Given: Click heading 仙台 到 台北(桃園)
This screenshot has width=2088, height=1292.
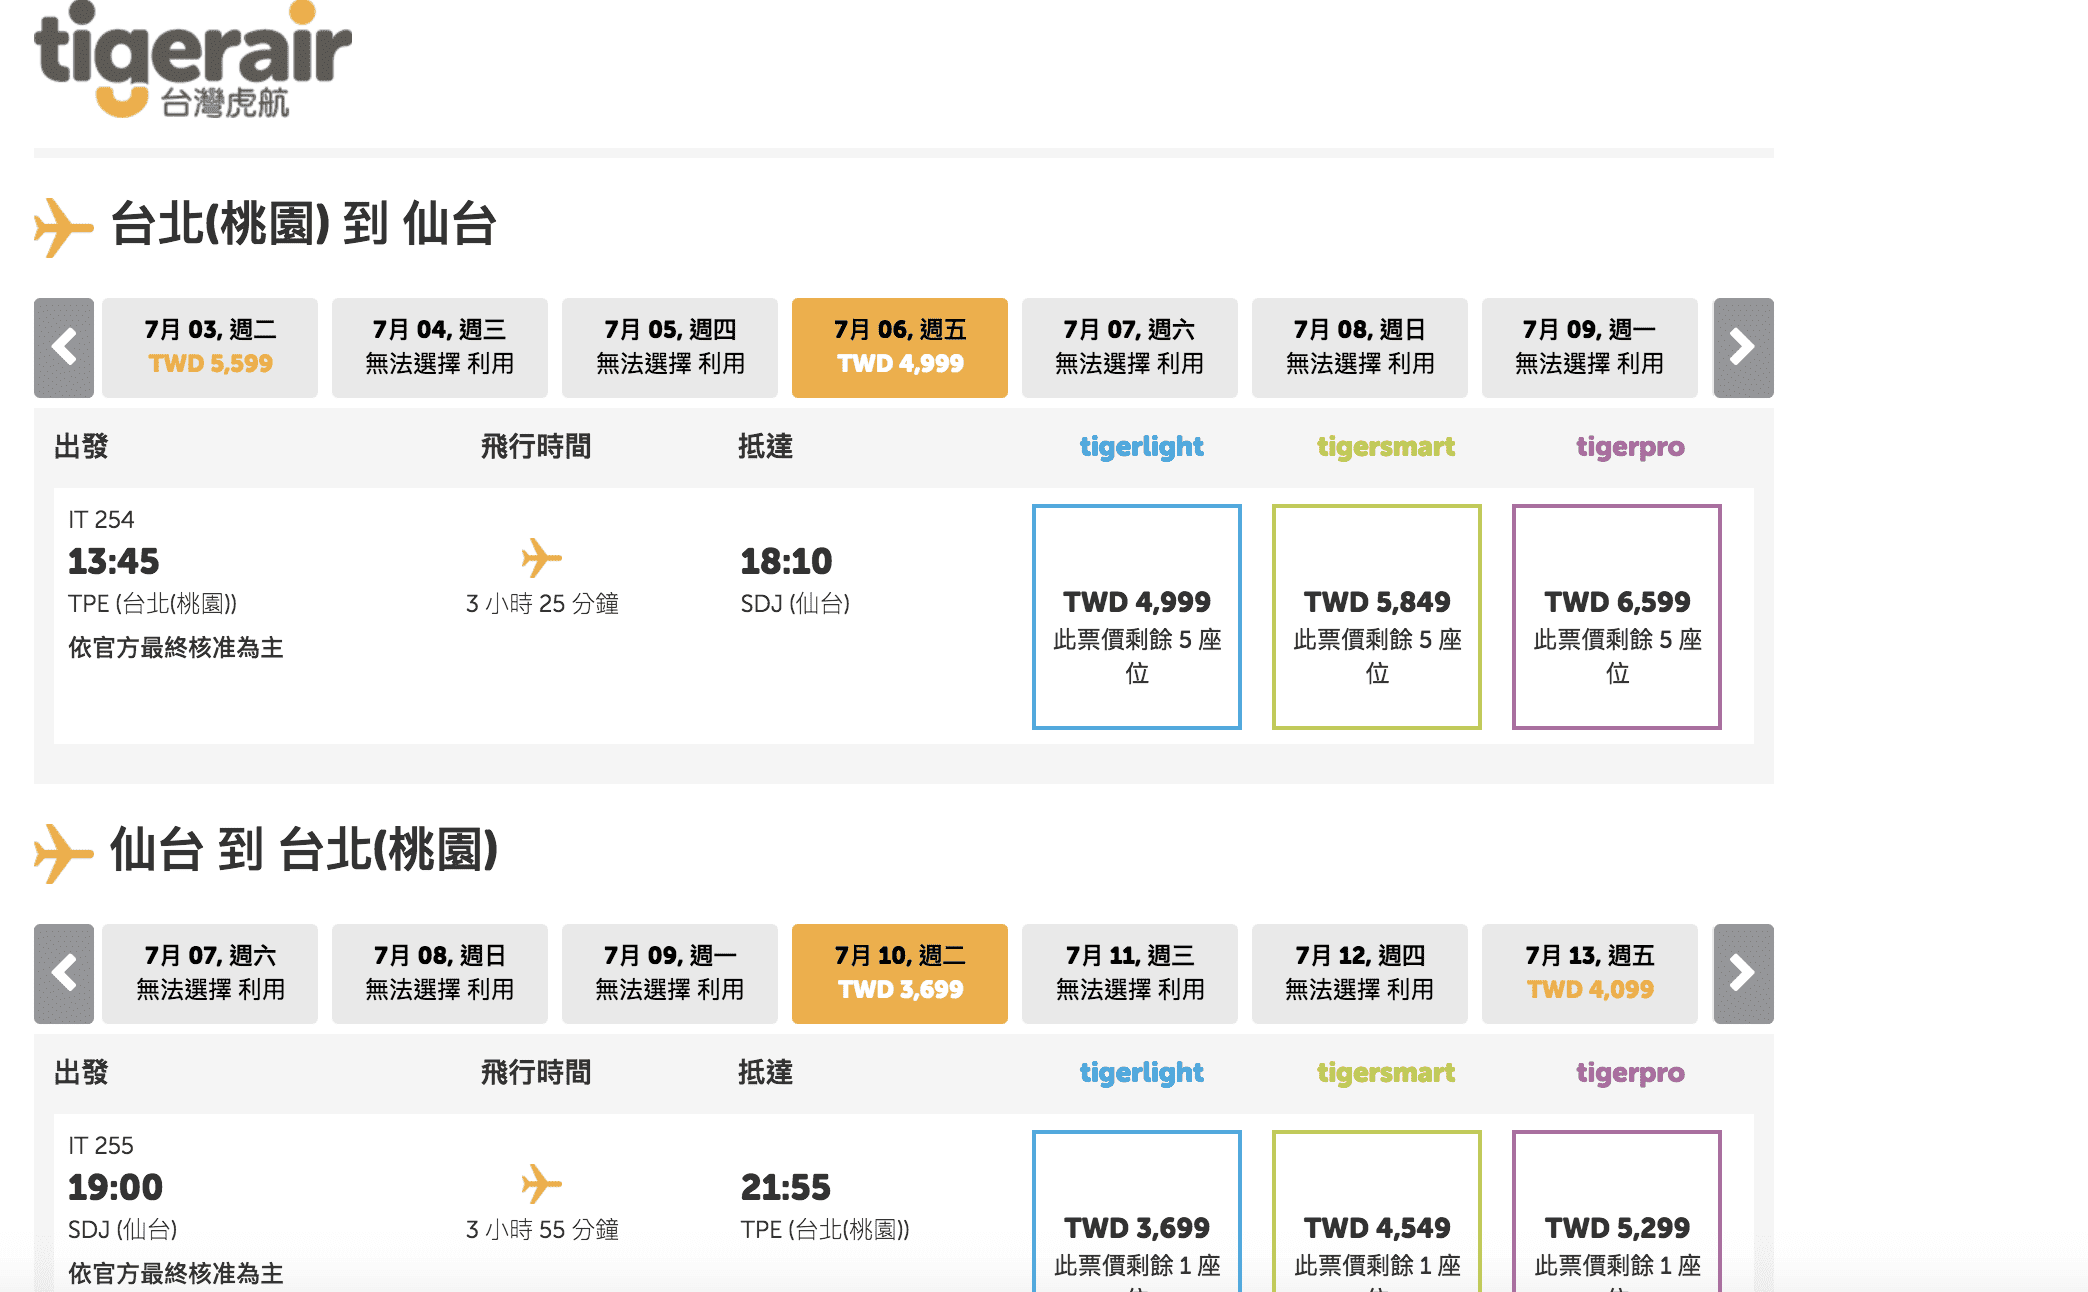Looking at the screenshot, I should (303, 849).
